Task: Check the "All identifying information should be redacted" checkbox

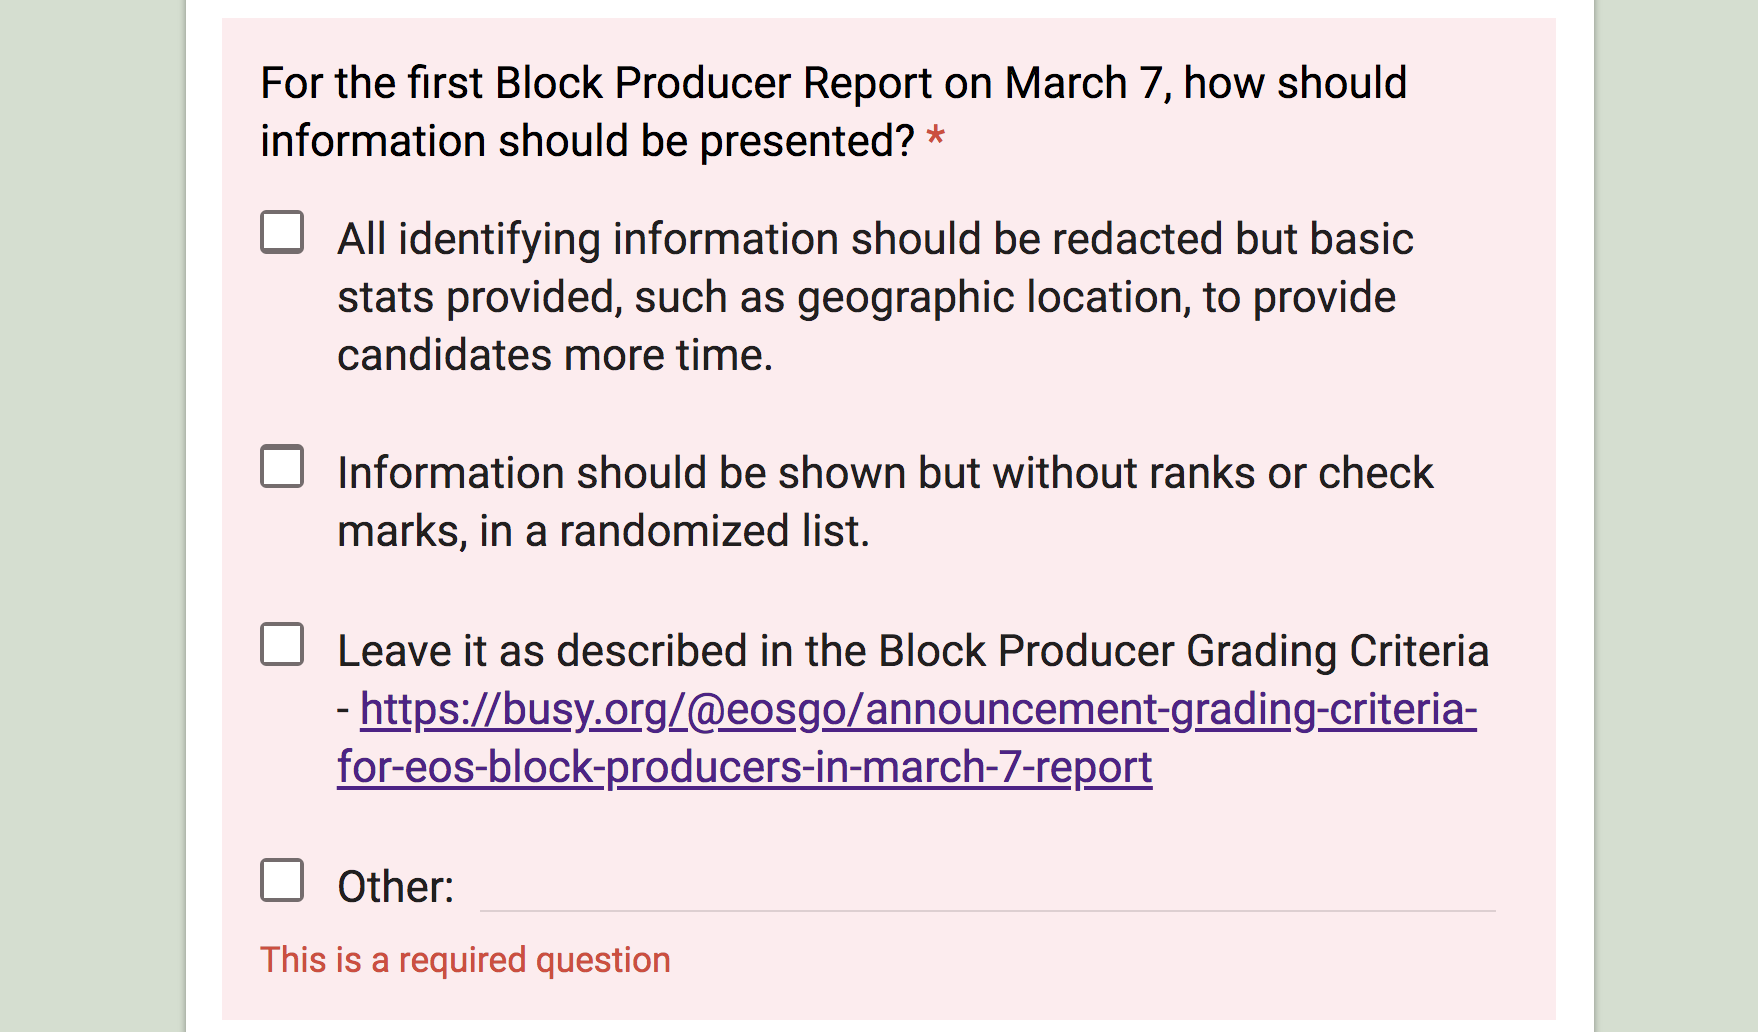Action: 282,232
